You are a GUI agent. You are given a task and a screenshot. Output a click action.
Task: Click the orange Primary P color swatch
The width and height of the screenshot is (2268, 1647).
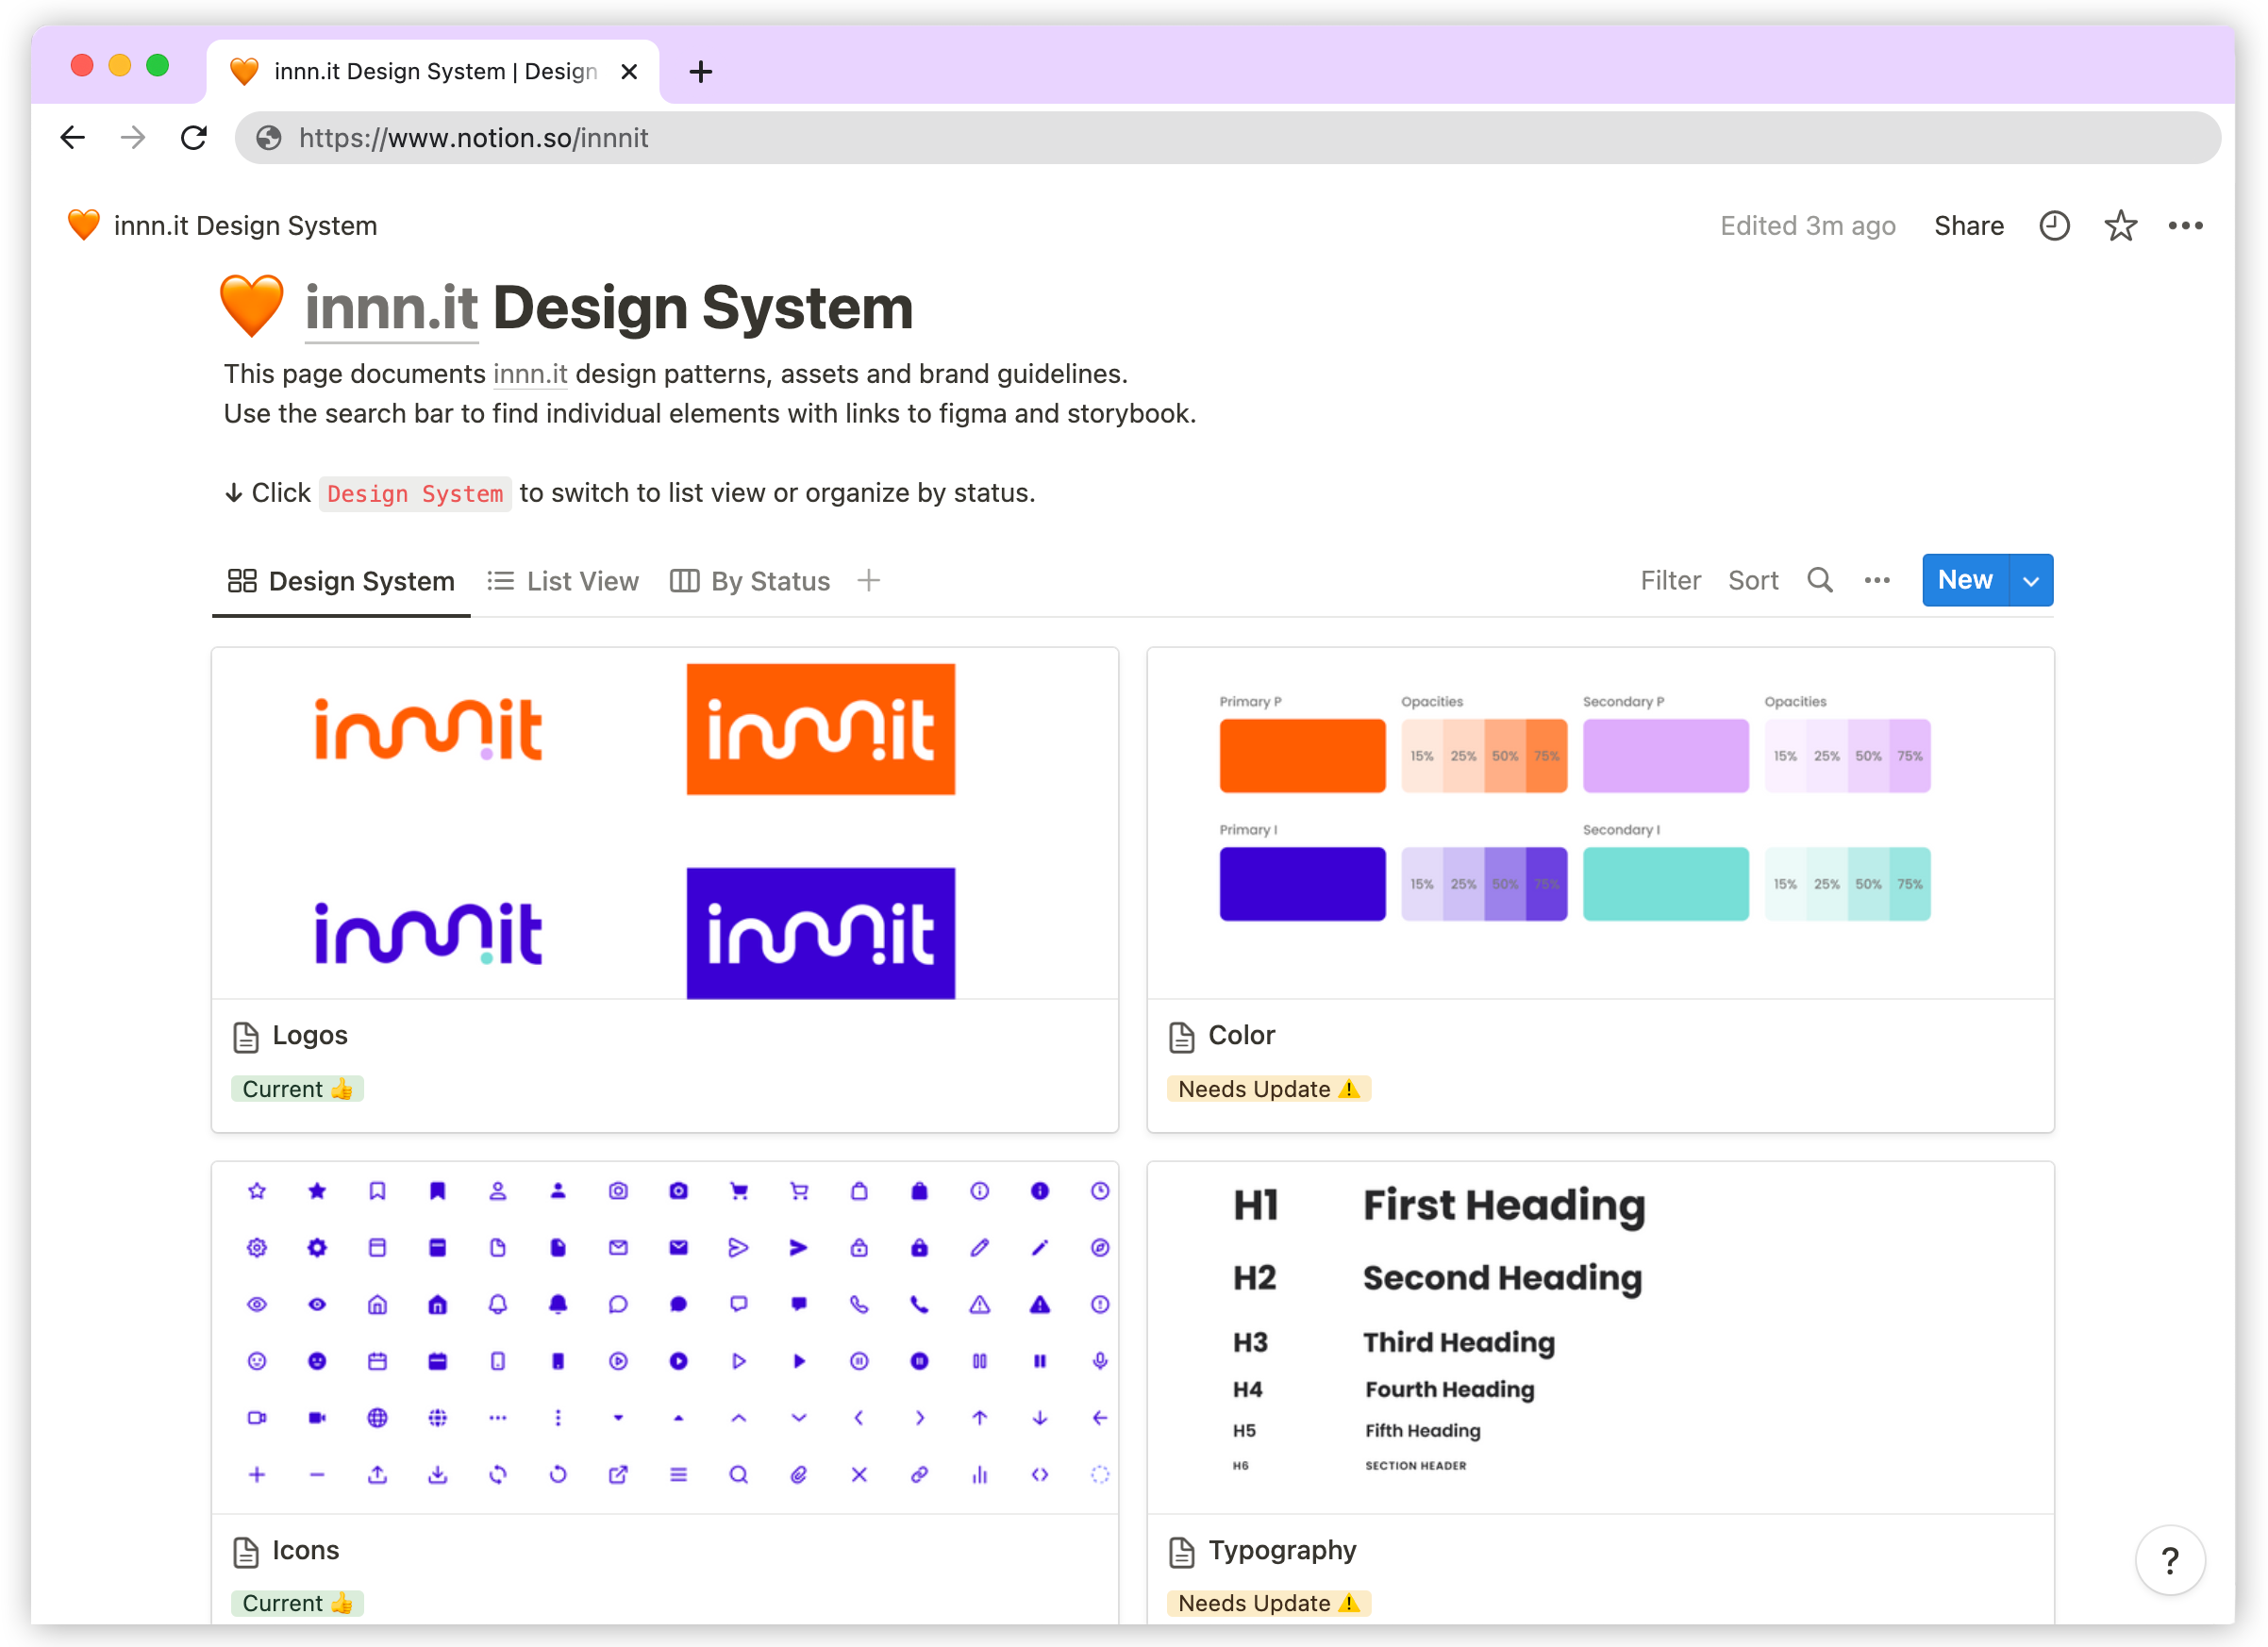click(1302, 756)
